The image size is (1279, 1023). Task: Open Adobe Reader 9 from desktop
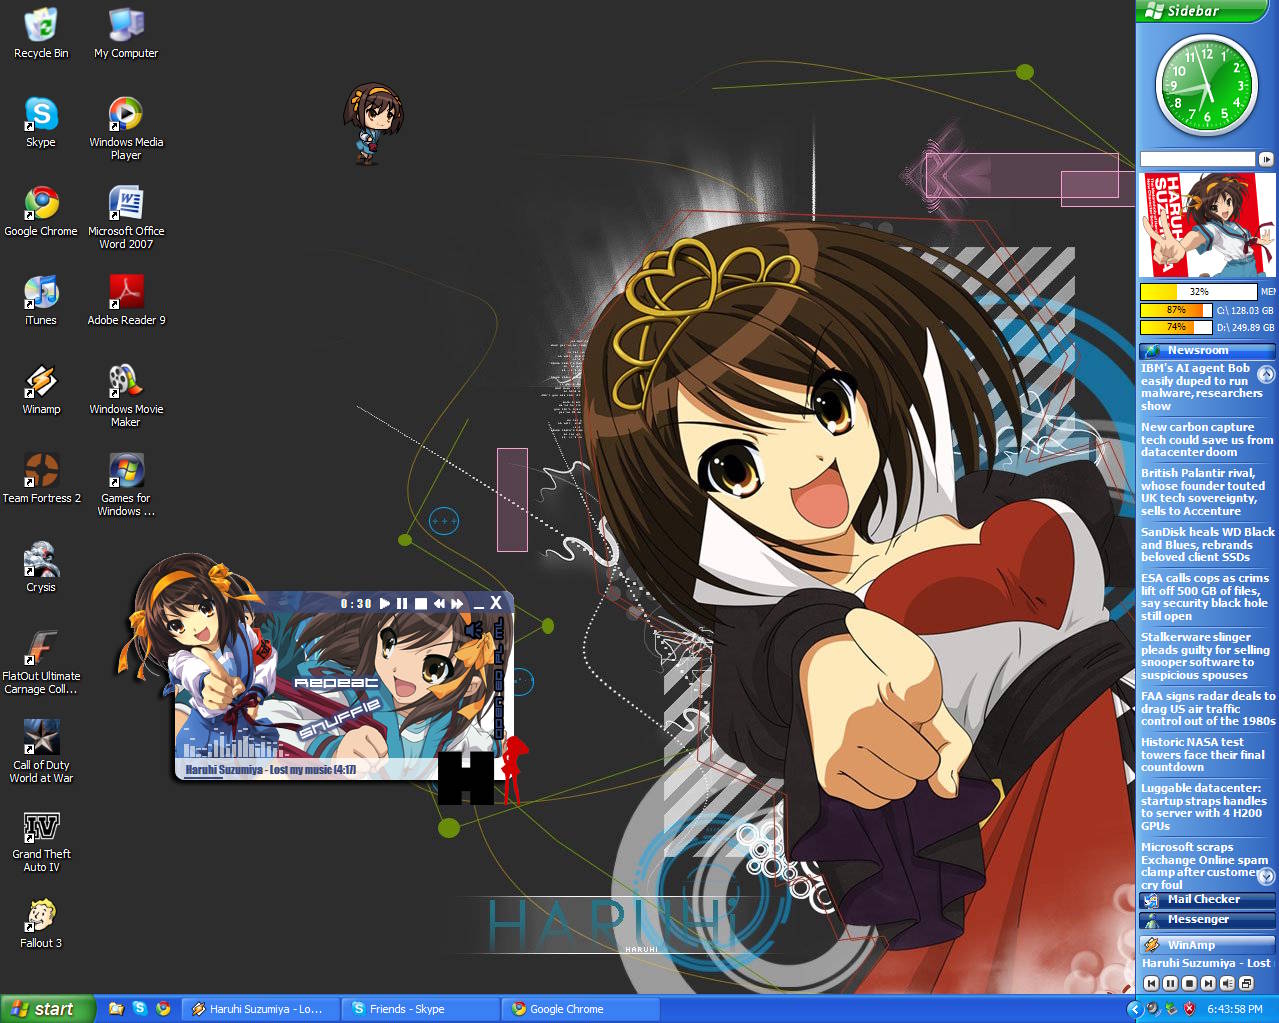tap(126, 293)
